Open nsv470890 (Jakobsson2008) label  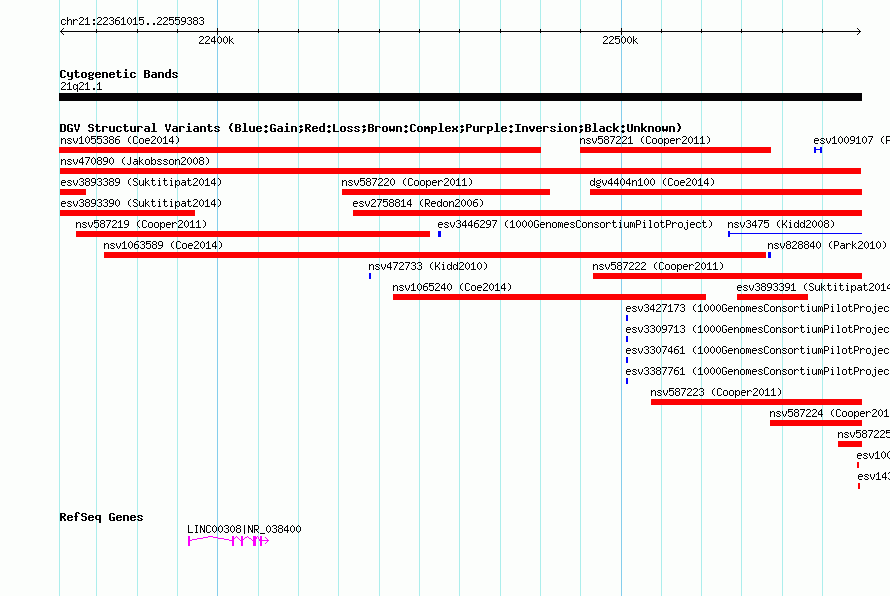[135, 161]
